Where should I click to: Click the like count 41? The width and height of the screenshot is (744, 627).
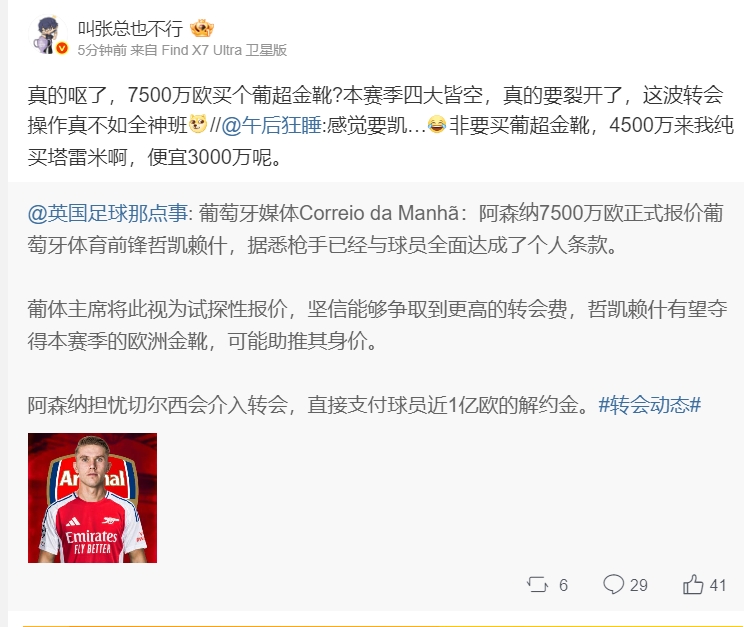[x=718, y=585]
